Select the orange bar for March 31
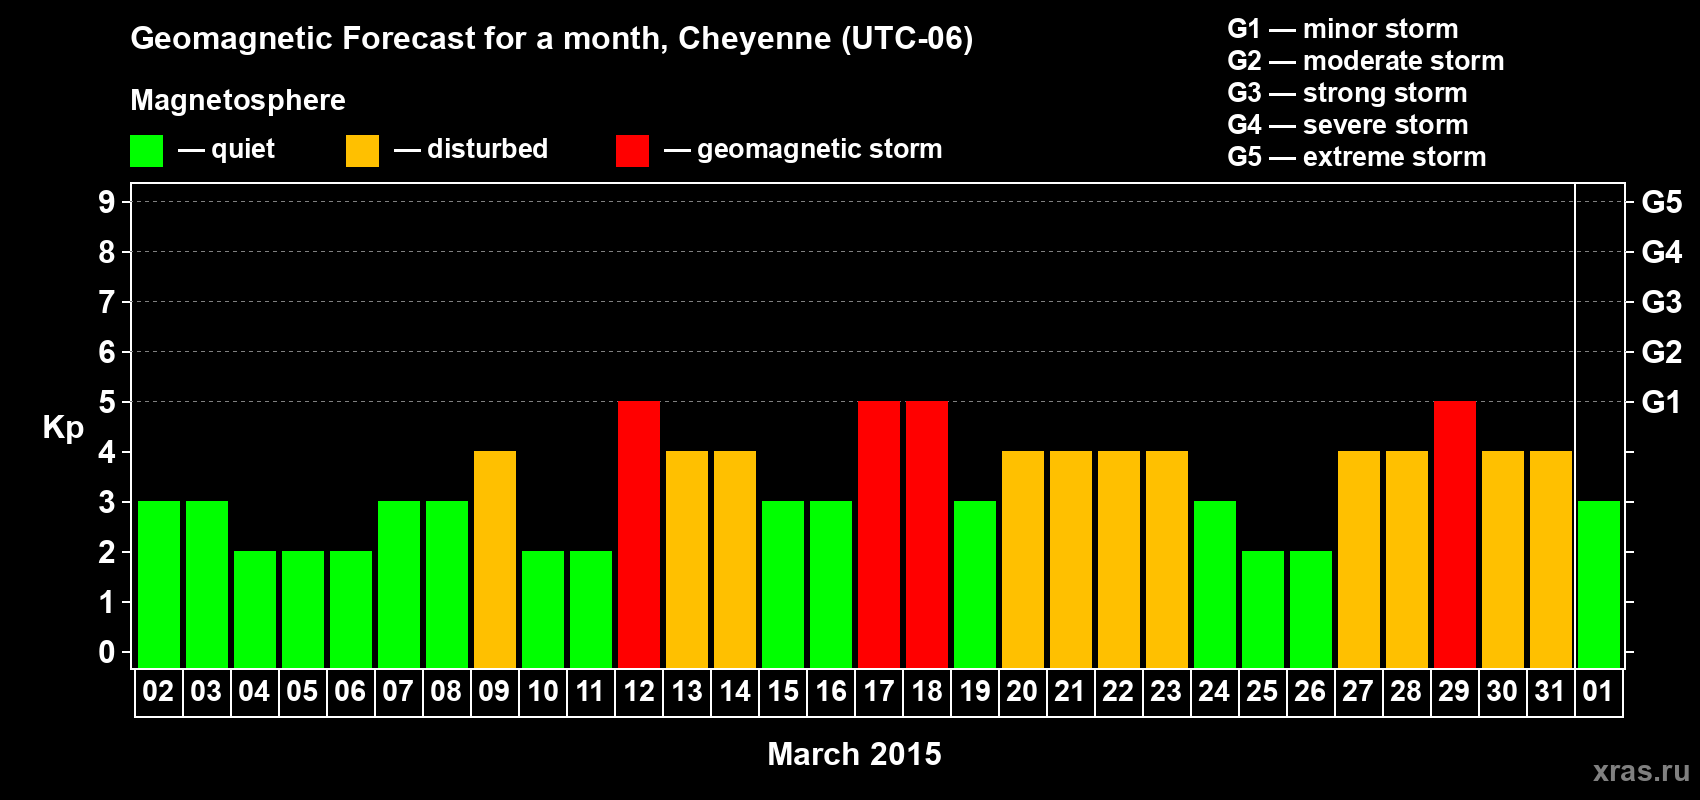Viewport: 1700px width, 800px height. coord(1551,559)
